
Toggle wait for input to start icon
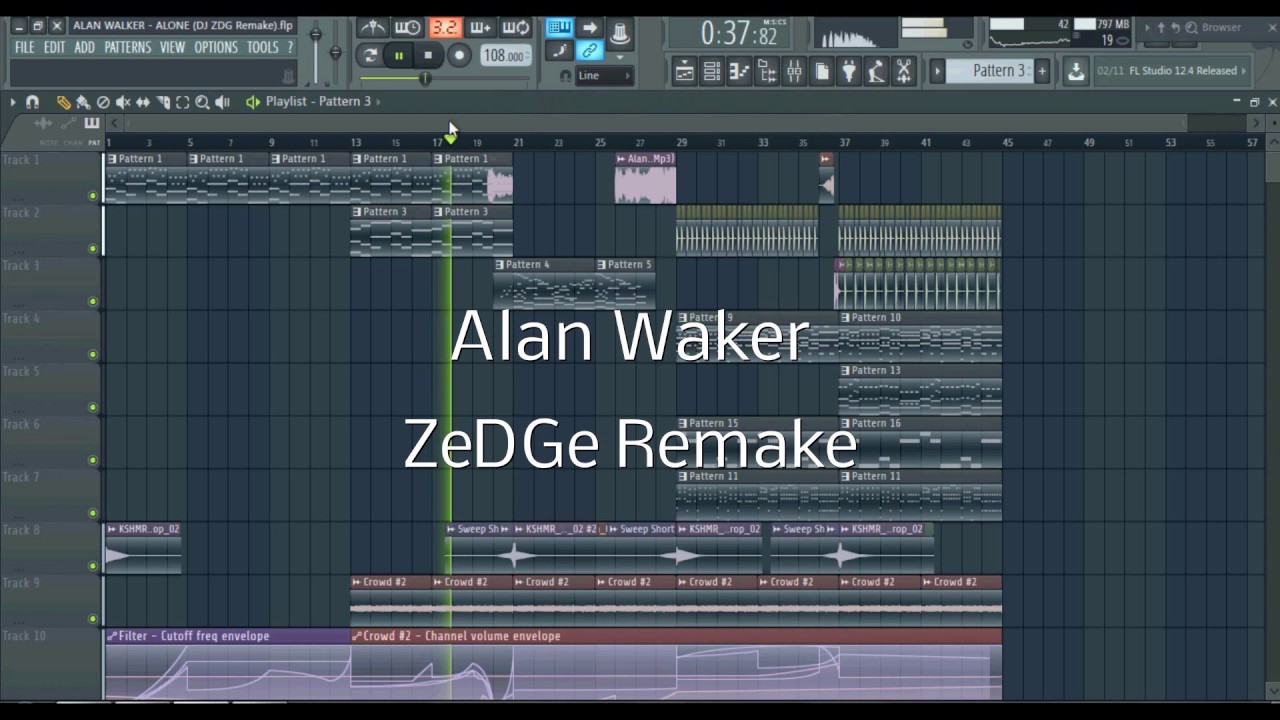coord(408,28)
